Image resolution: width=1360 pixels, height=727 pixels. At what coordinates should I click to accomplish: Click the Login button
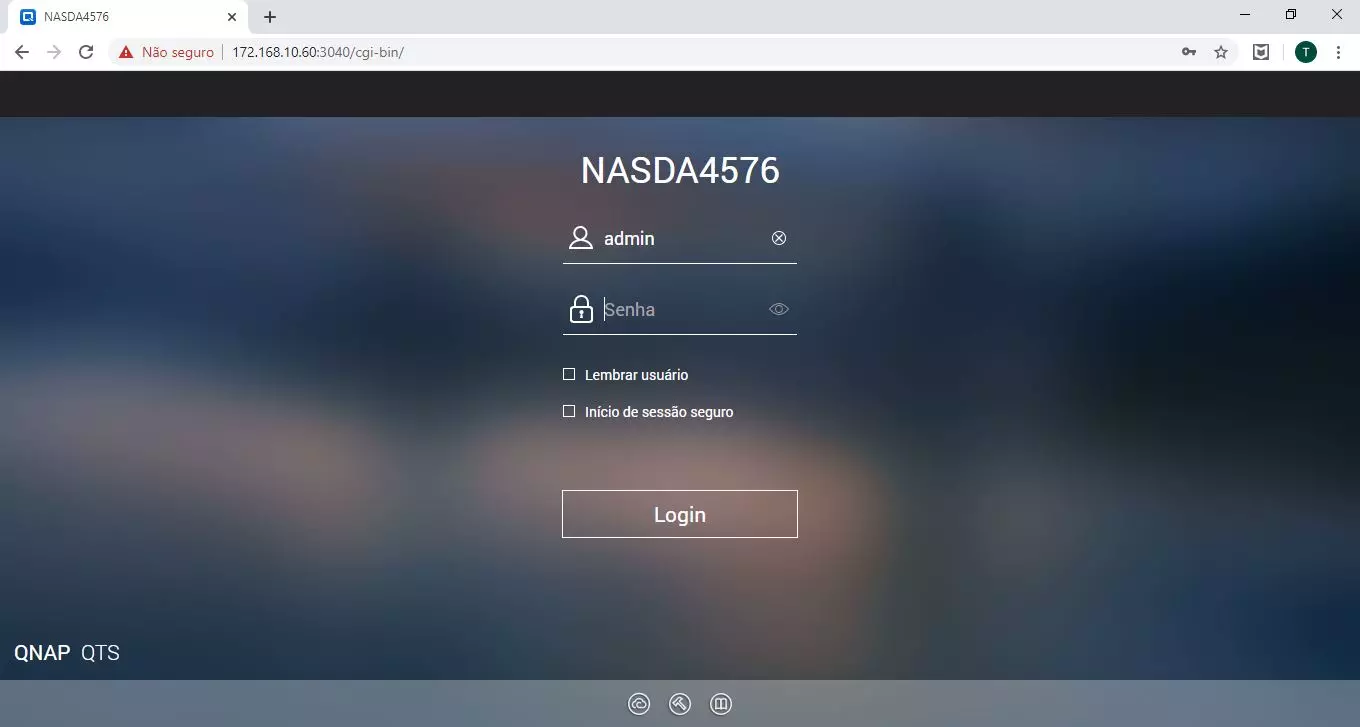pos(680,514)
